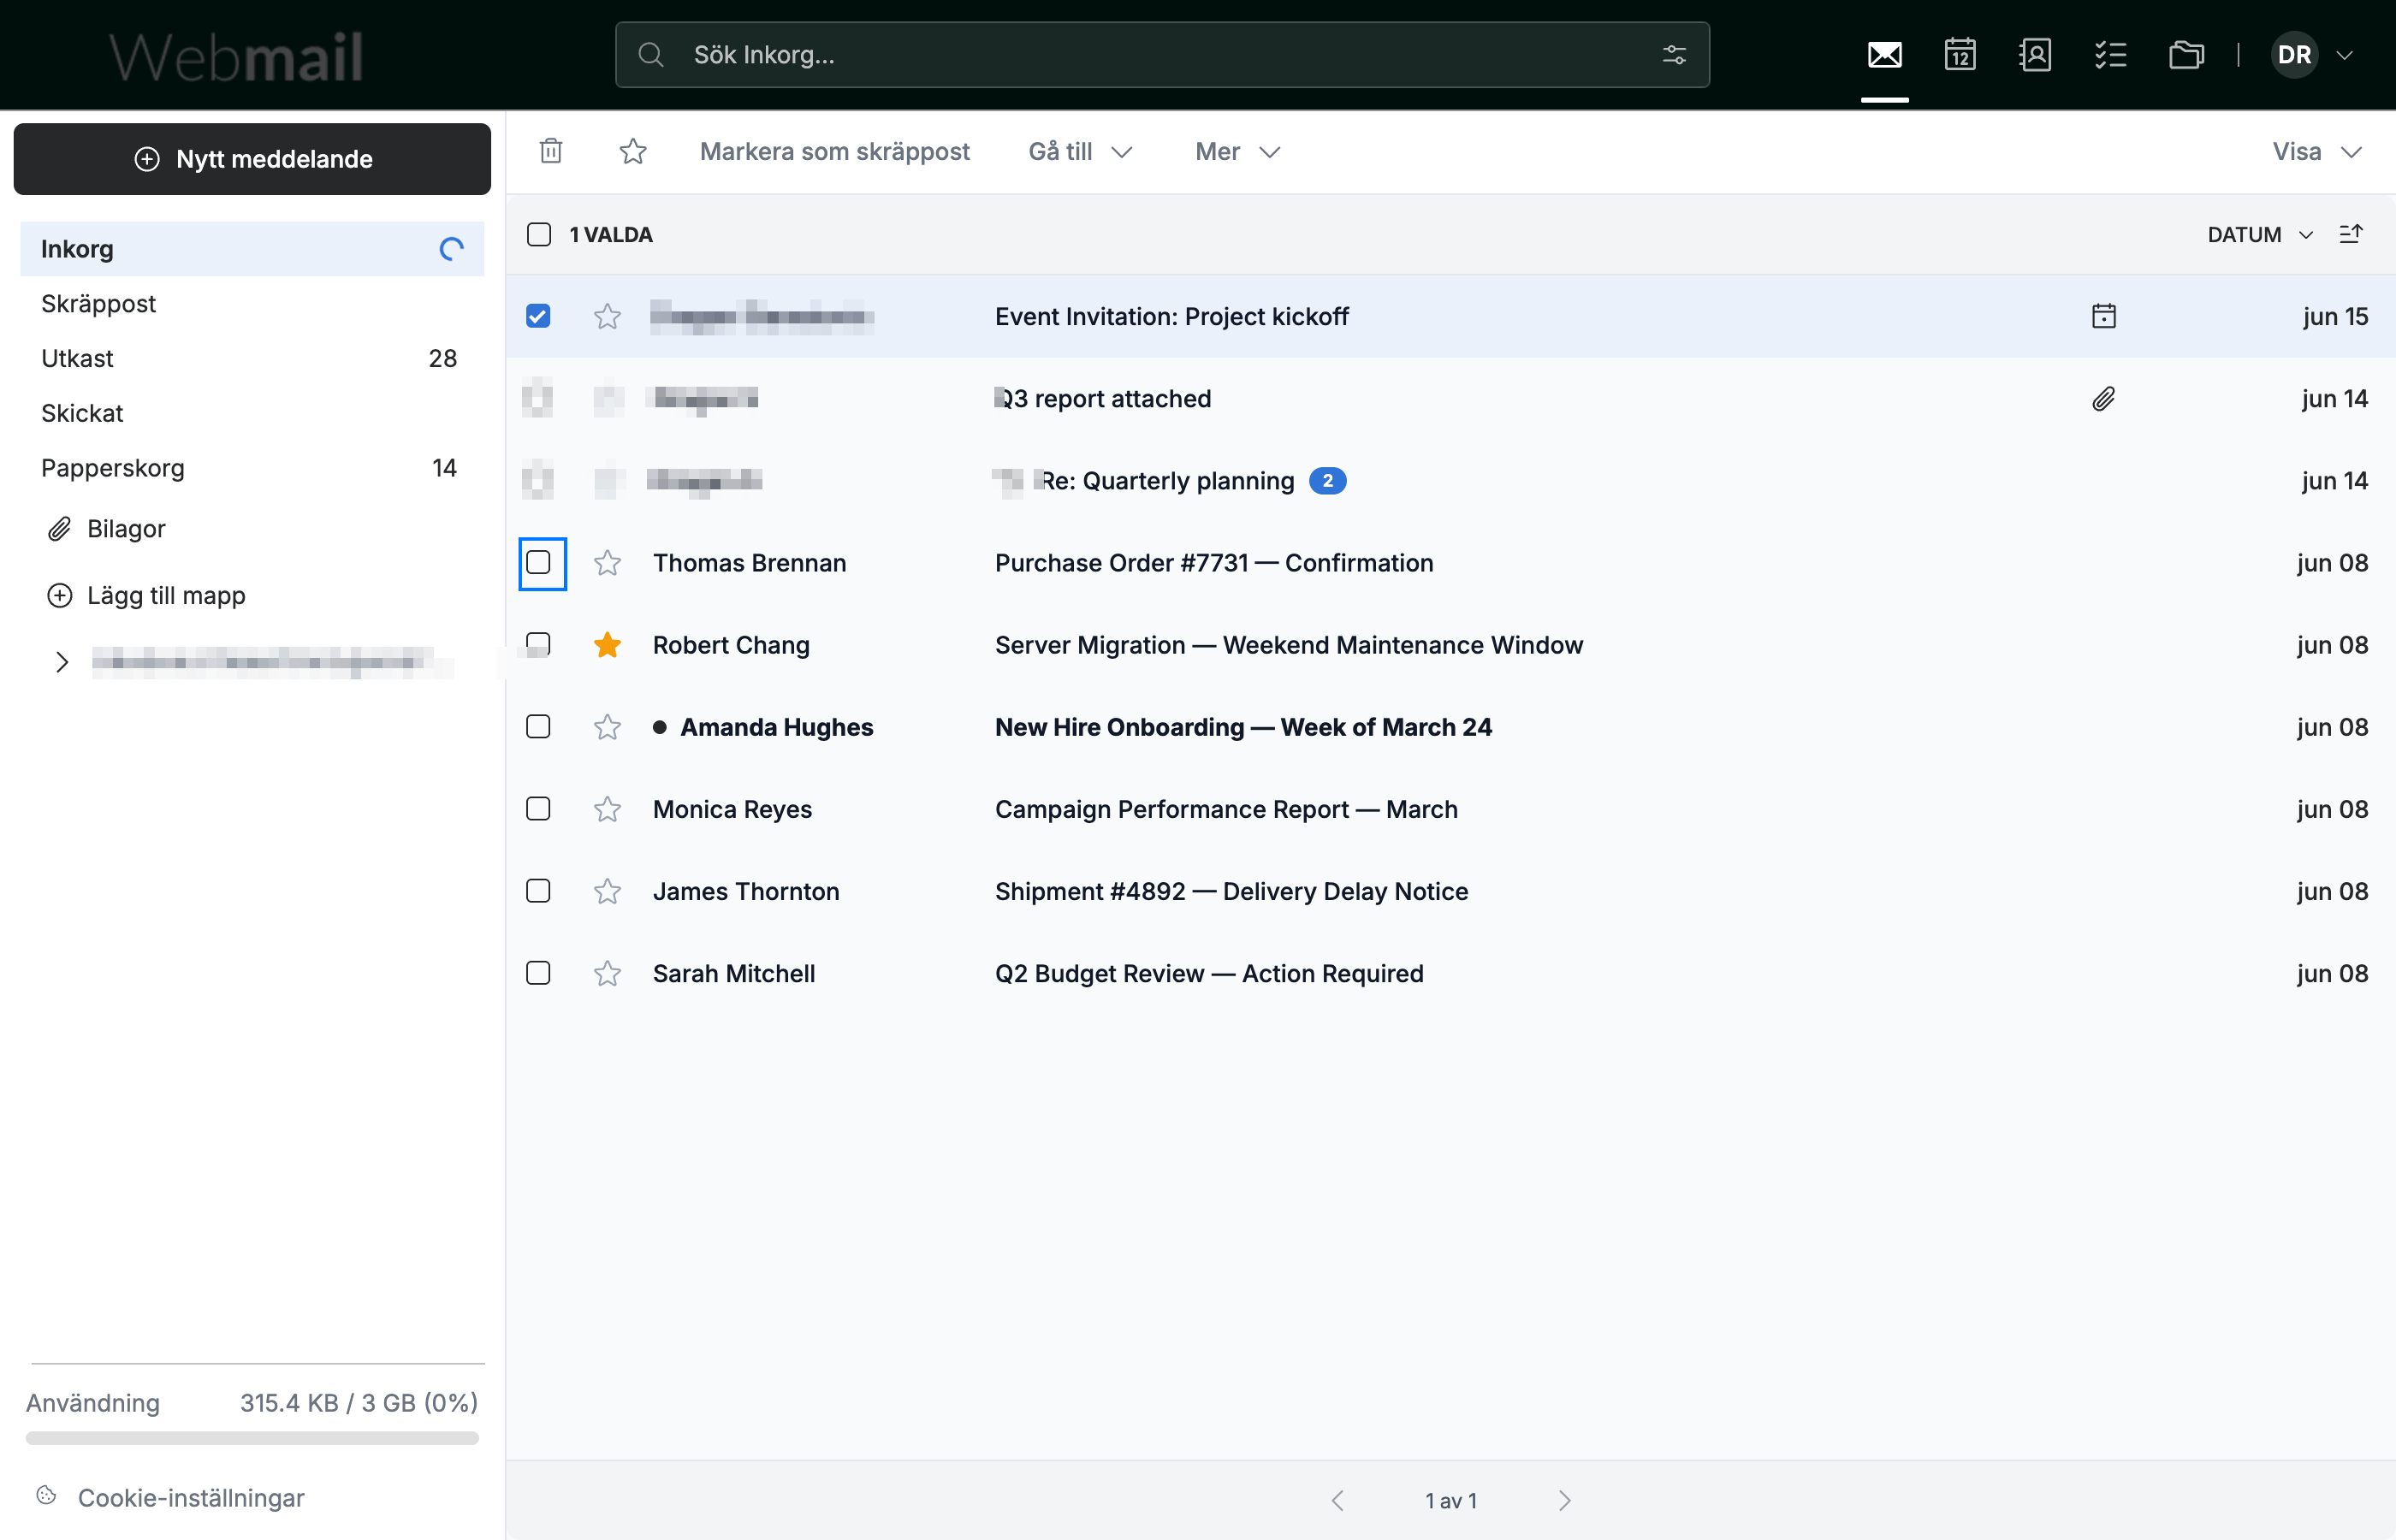Open Cookie-inställningar link
2396x1540 pixels.
[x=170, y=1497]
